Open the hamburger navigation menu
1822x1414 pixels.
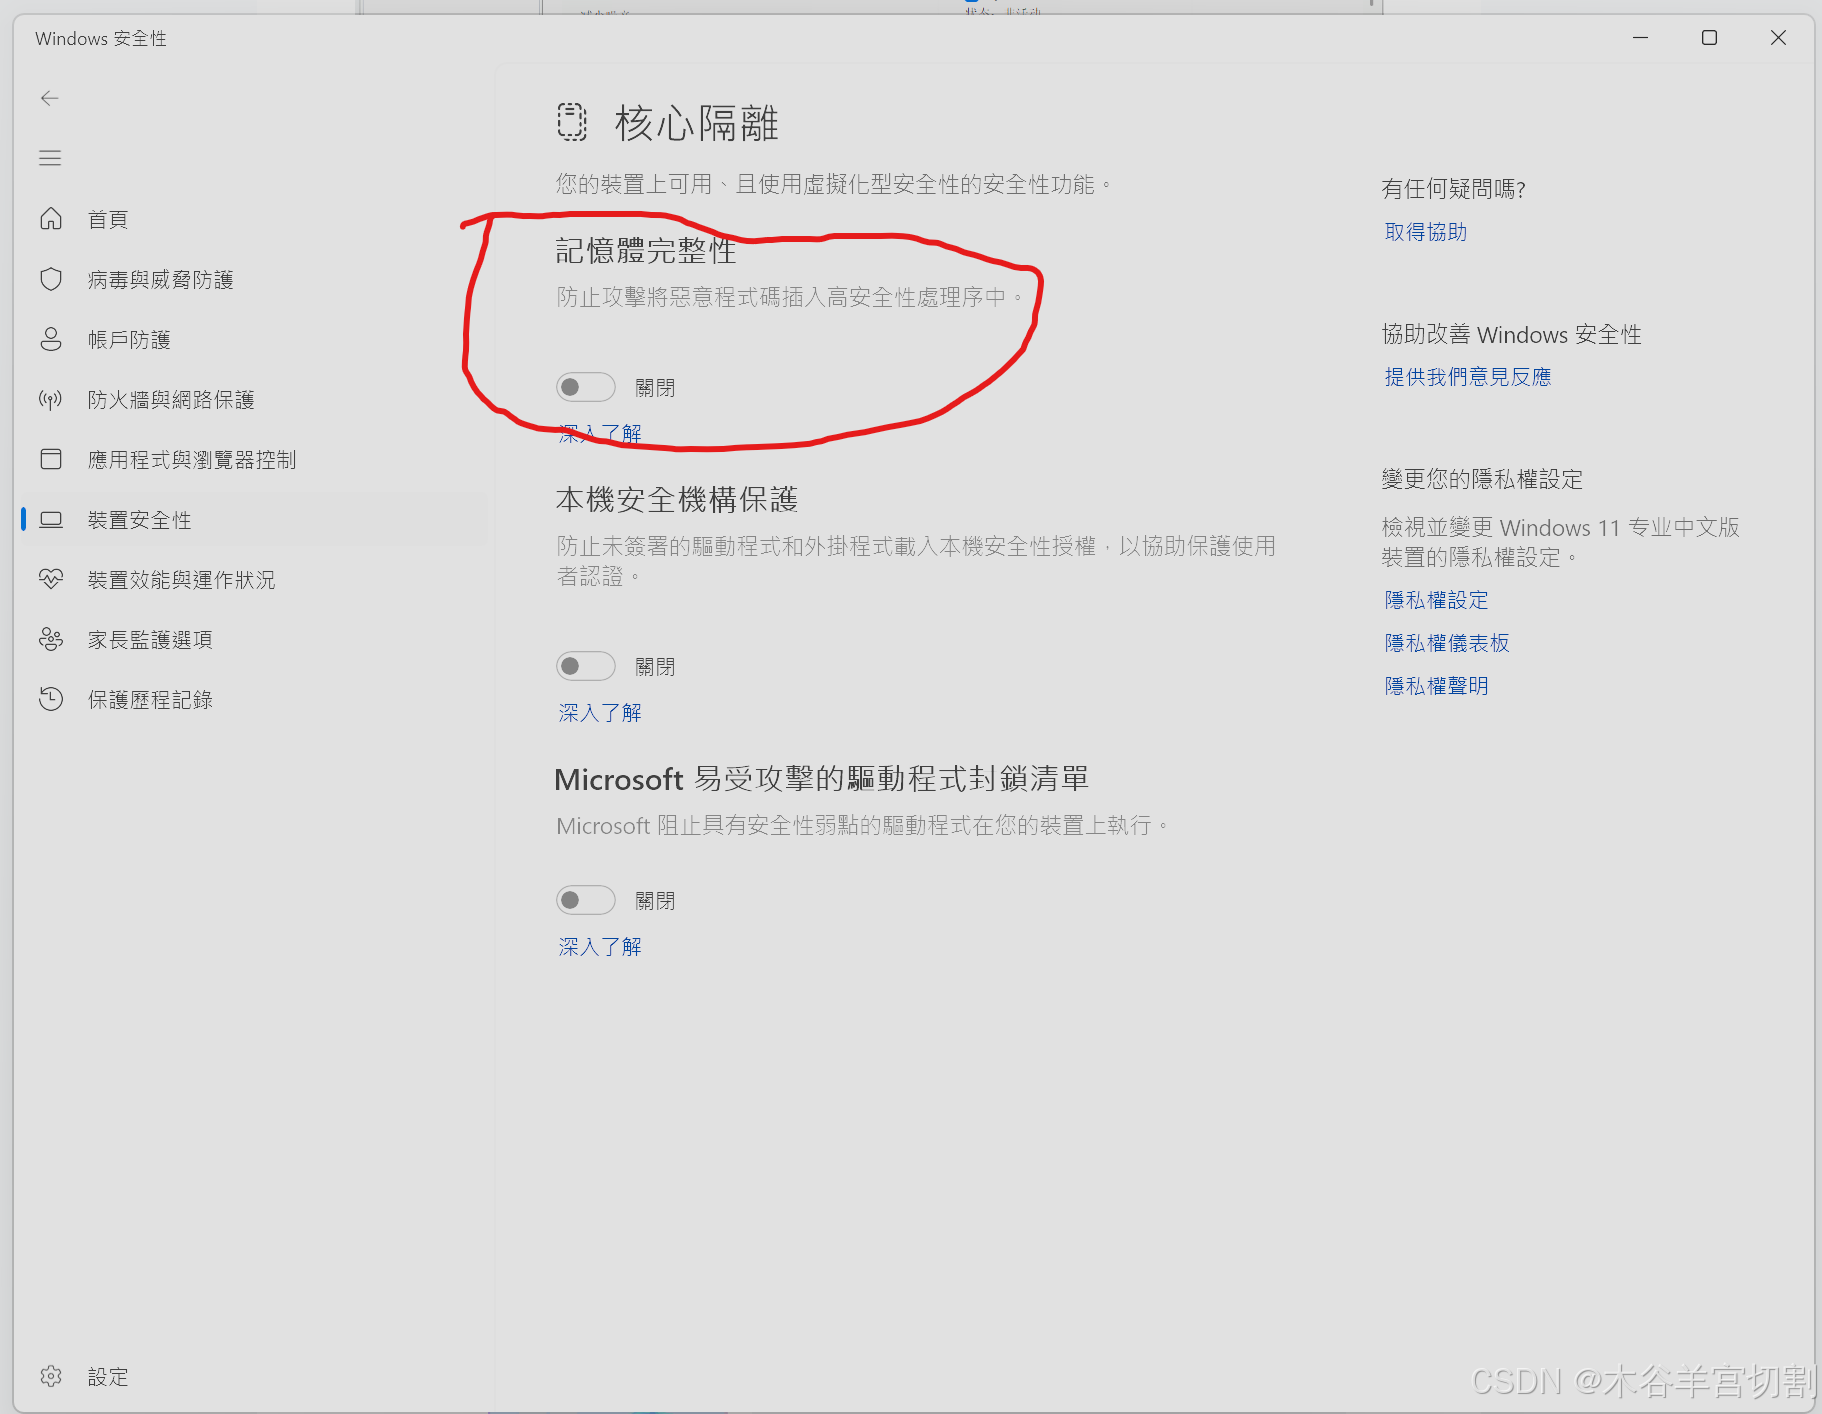tap(50, 158)
